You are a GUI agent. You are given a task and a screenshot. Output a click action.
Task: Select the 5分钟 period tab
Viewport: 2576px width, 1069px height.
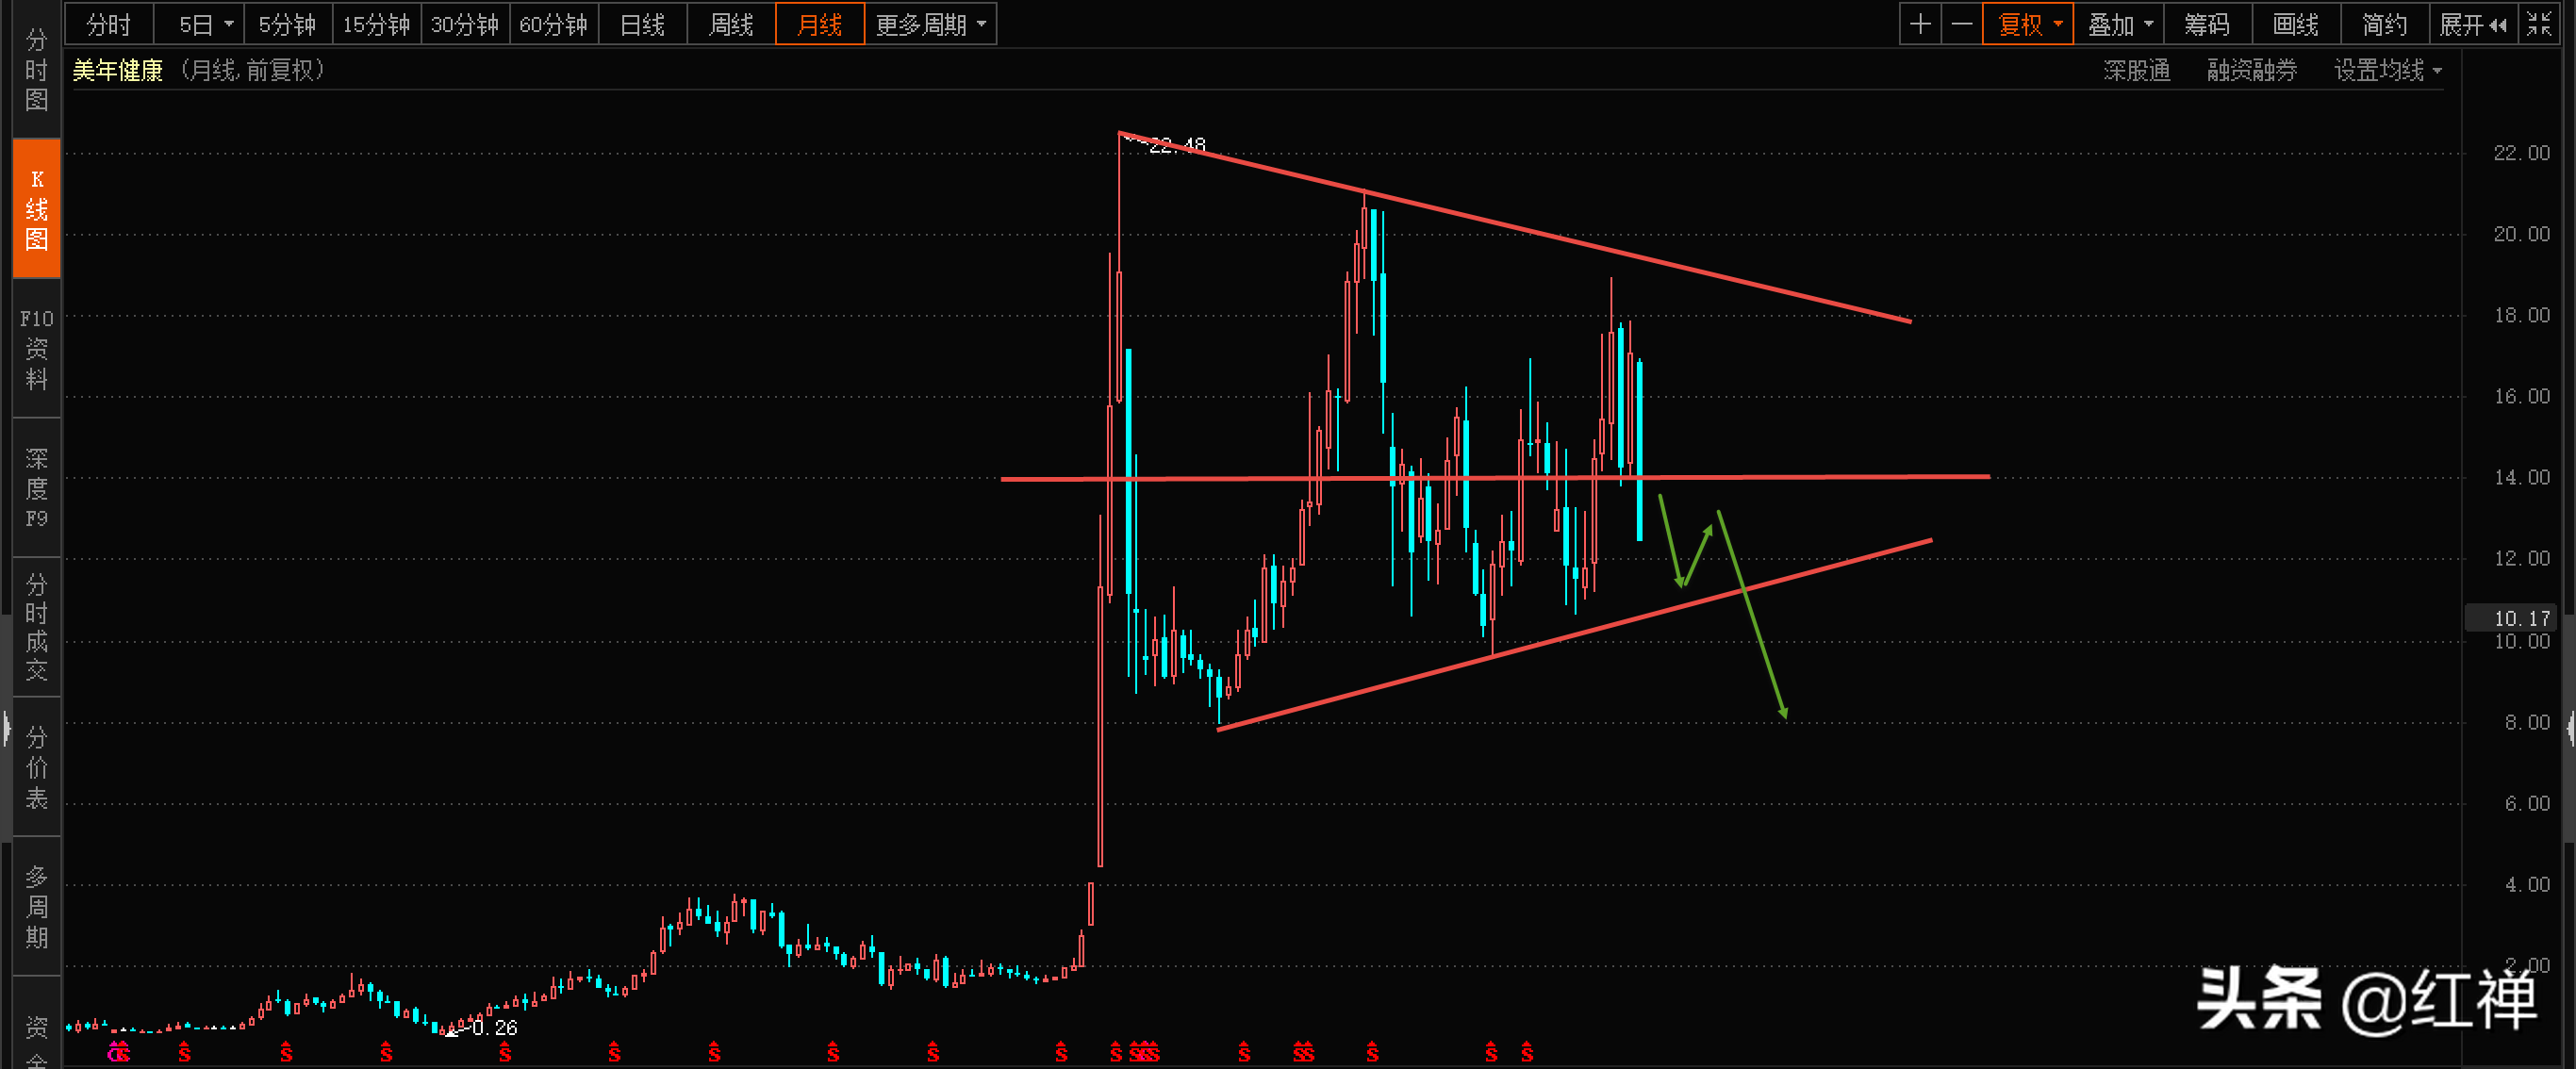pyautogui.click(x=287, y=24)
